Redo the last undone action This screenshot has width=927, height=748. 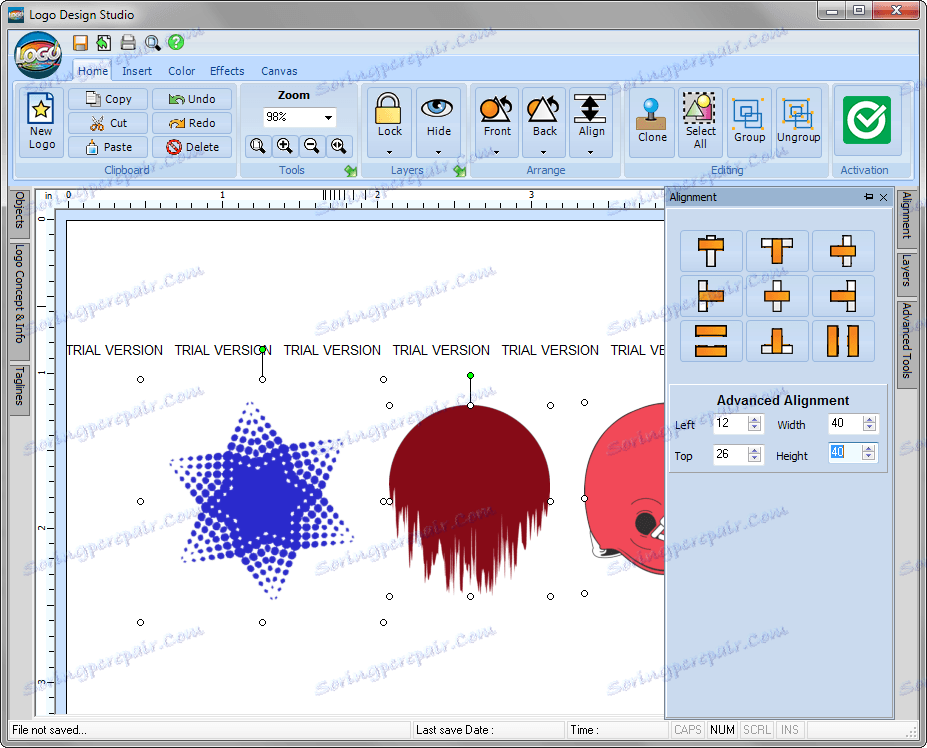coord(192,123)
